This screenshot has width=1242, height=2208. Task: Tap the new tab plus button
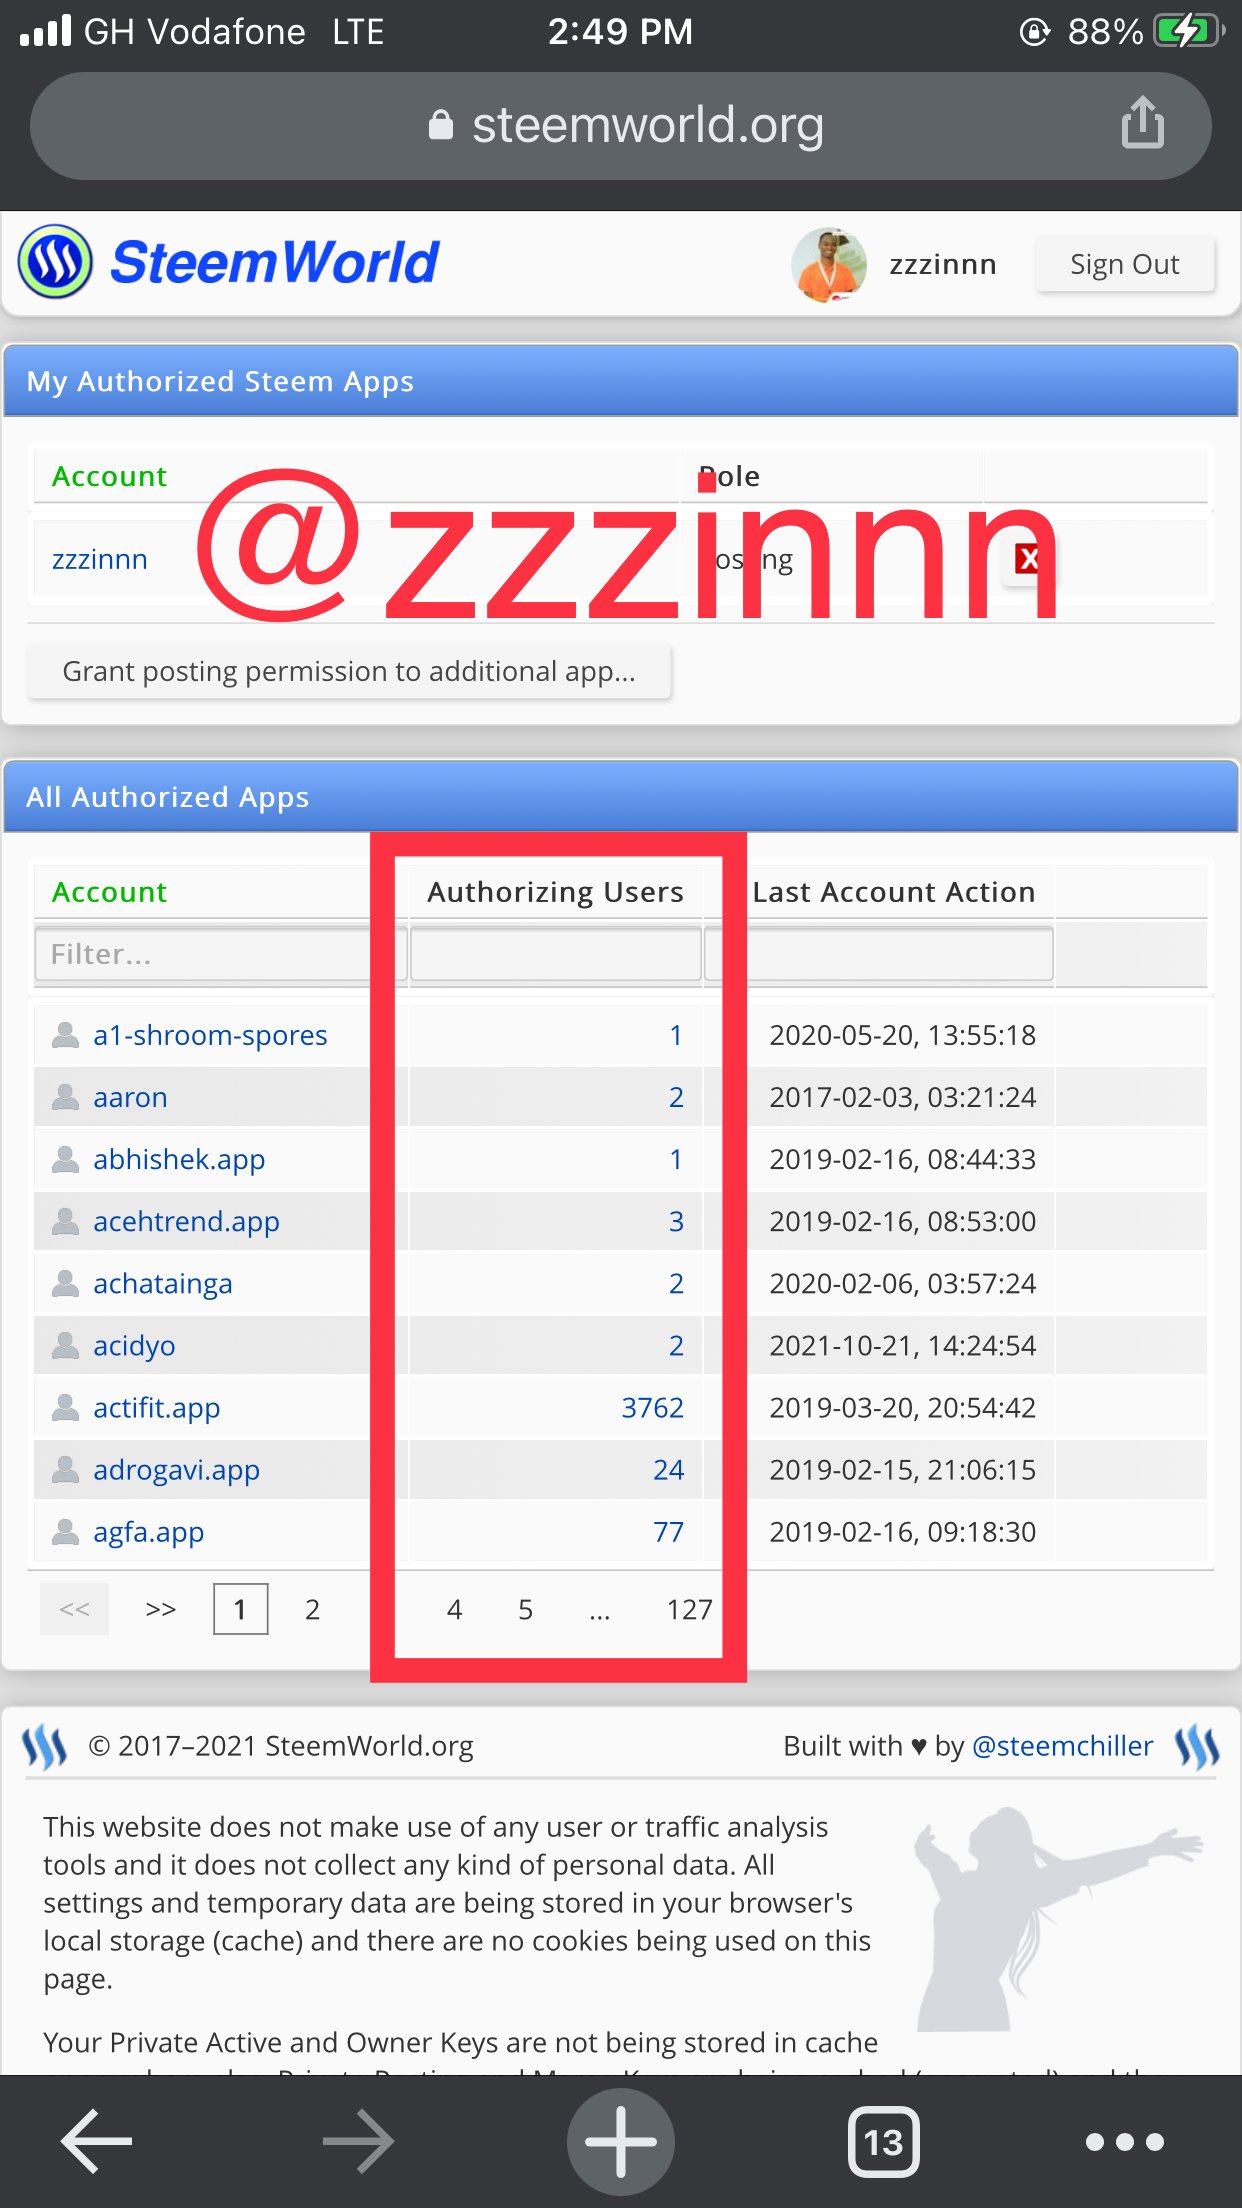620,2141
